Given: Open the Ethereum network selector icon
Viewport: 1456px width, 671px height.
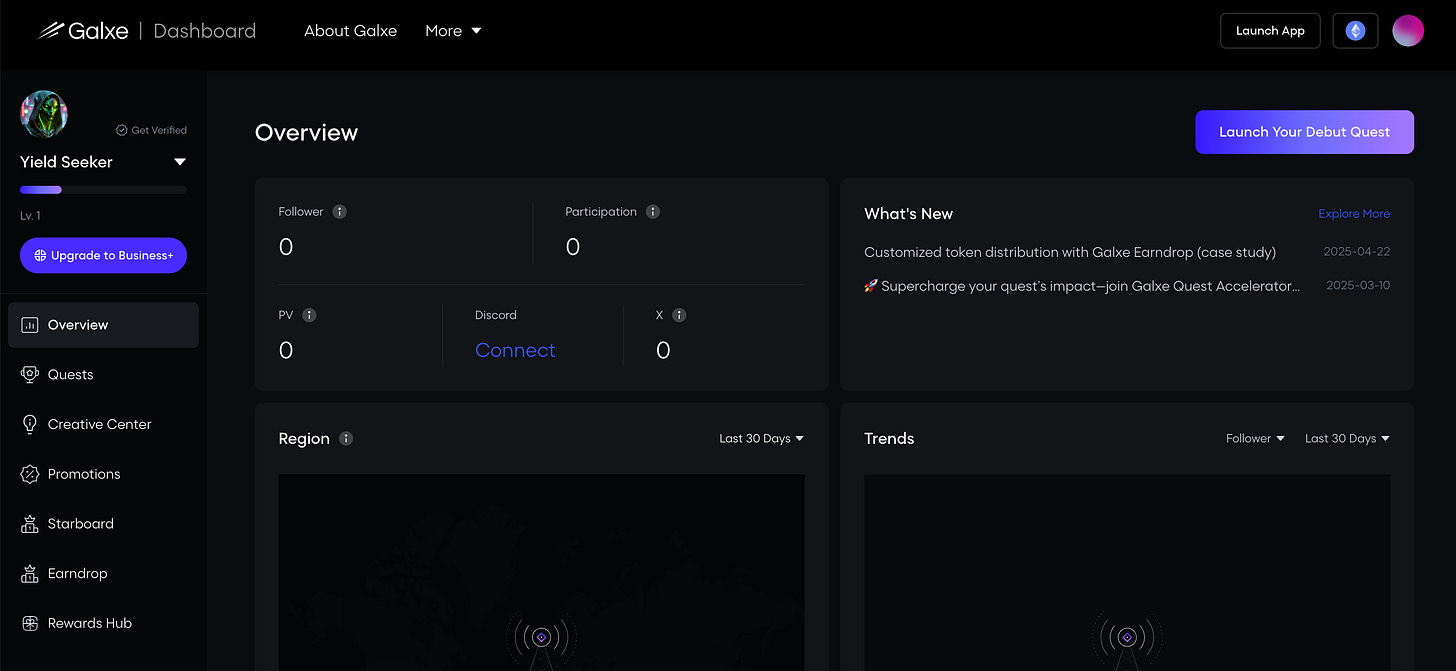Looking at the screenshot, I should click(1355, 31).
